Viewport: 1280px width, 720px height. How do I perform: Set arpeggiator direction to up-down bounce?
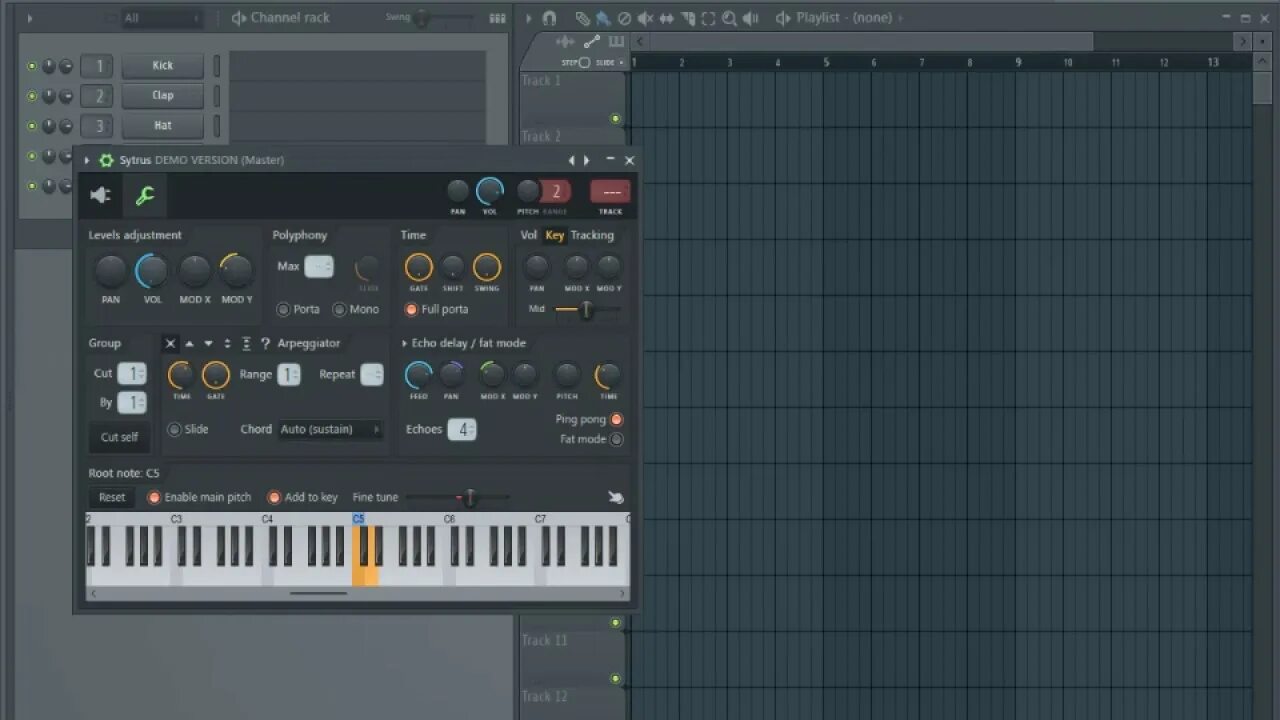pos(227,343)
